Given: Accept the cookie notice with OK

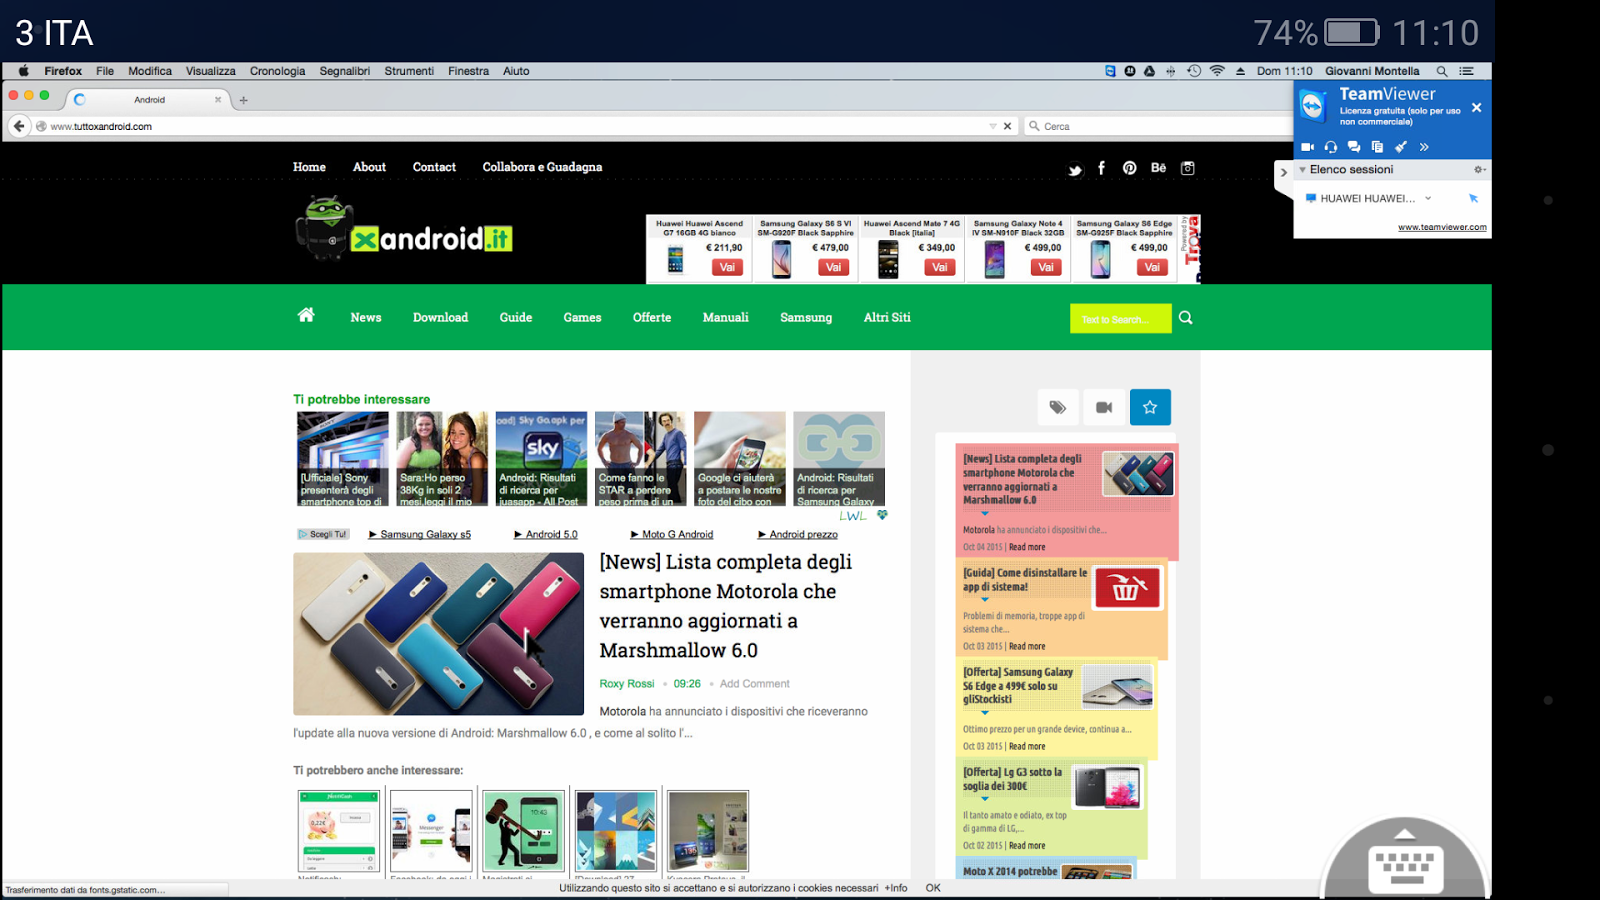Looking at the screenshot, I should 933,888.
